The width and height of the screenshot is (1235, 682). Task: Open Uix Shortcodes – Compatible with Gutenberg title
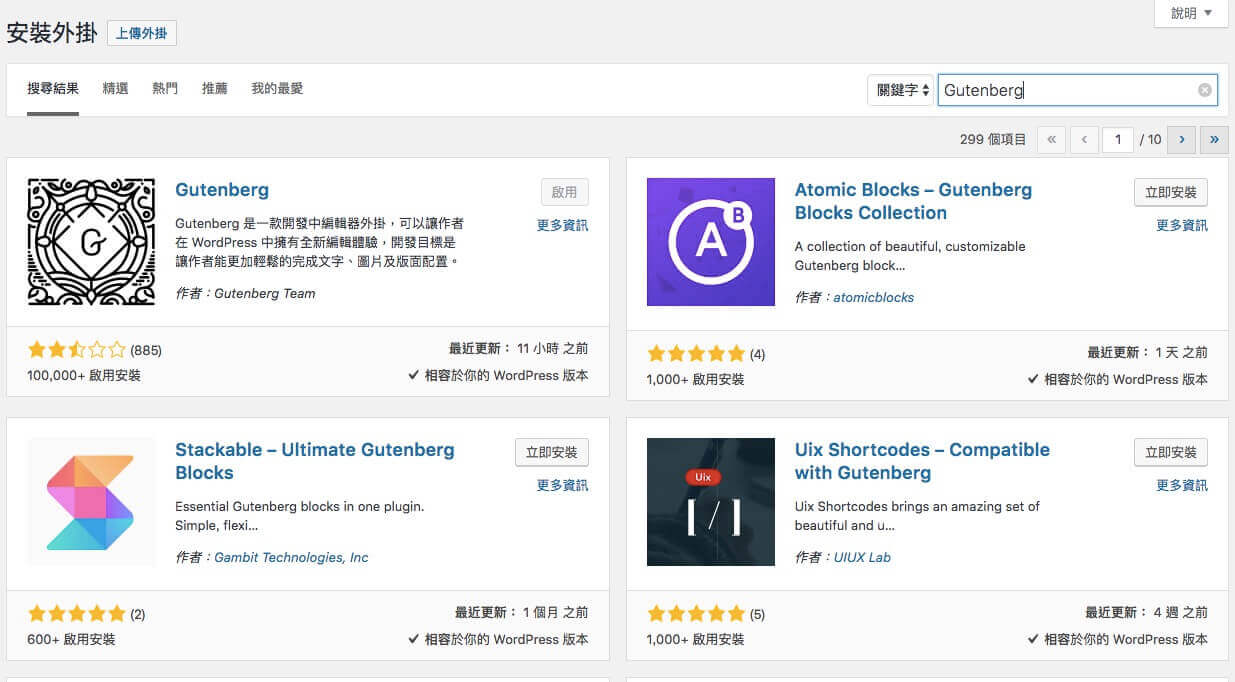922,461
